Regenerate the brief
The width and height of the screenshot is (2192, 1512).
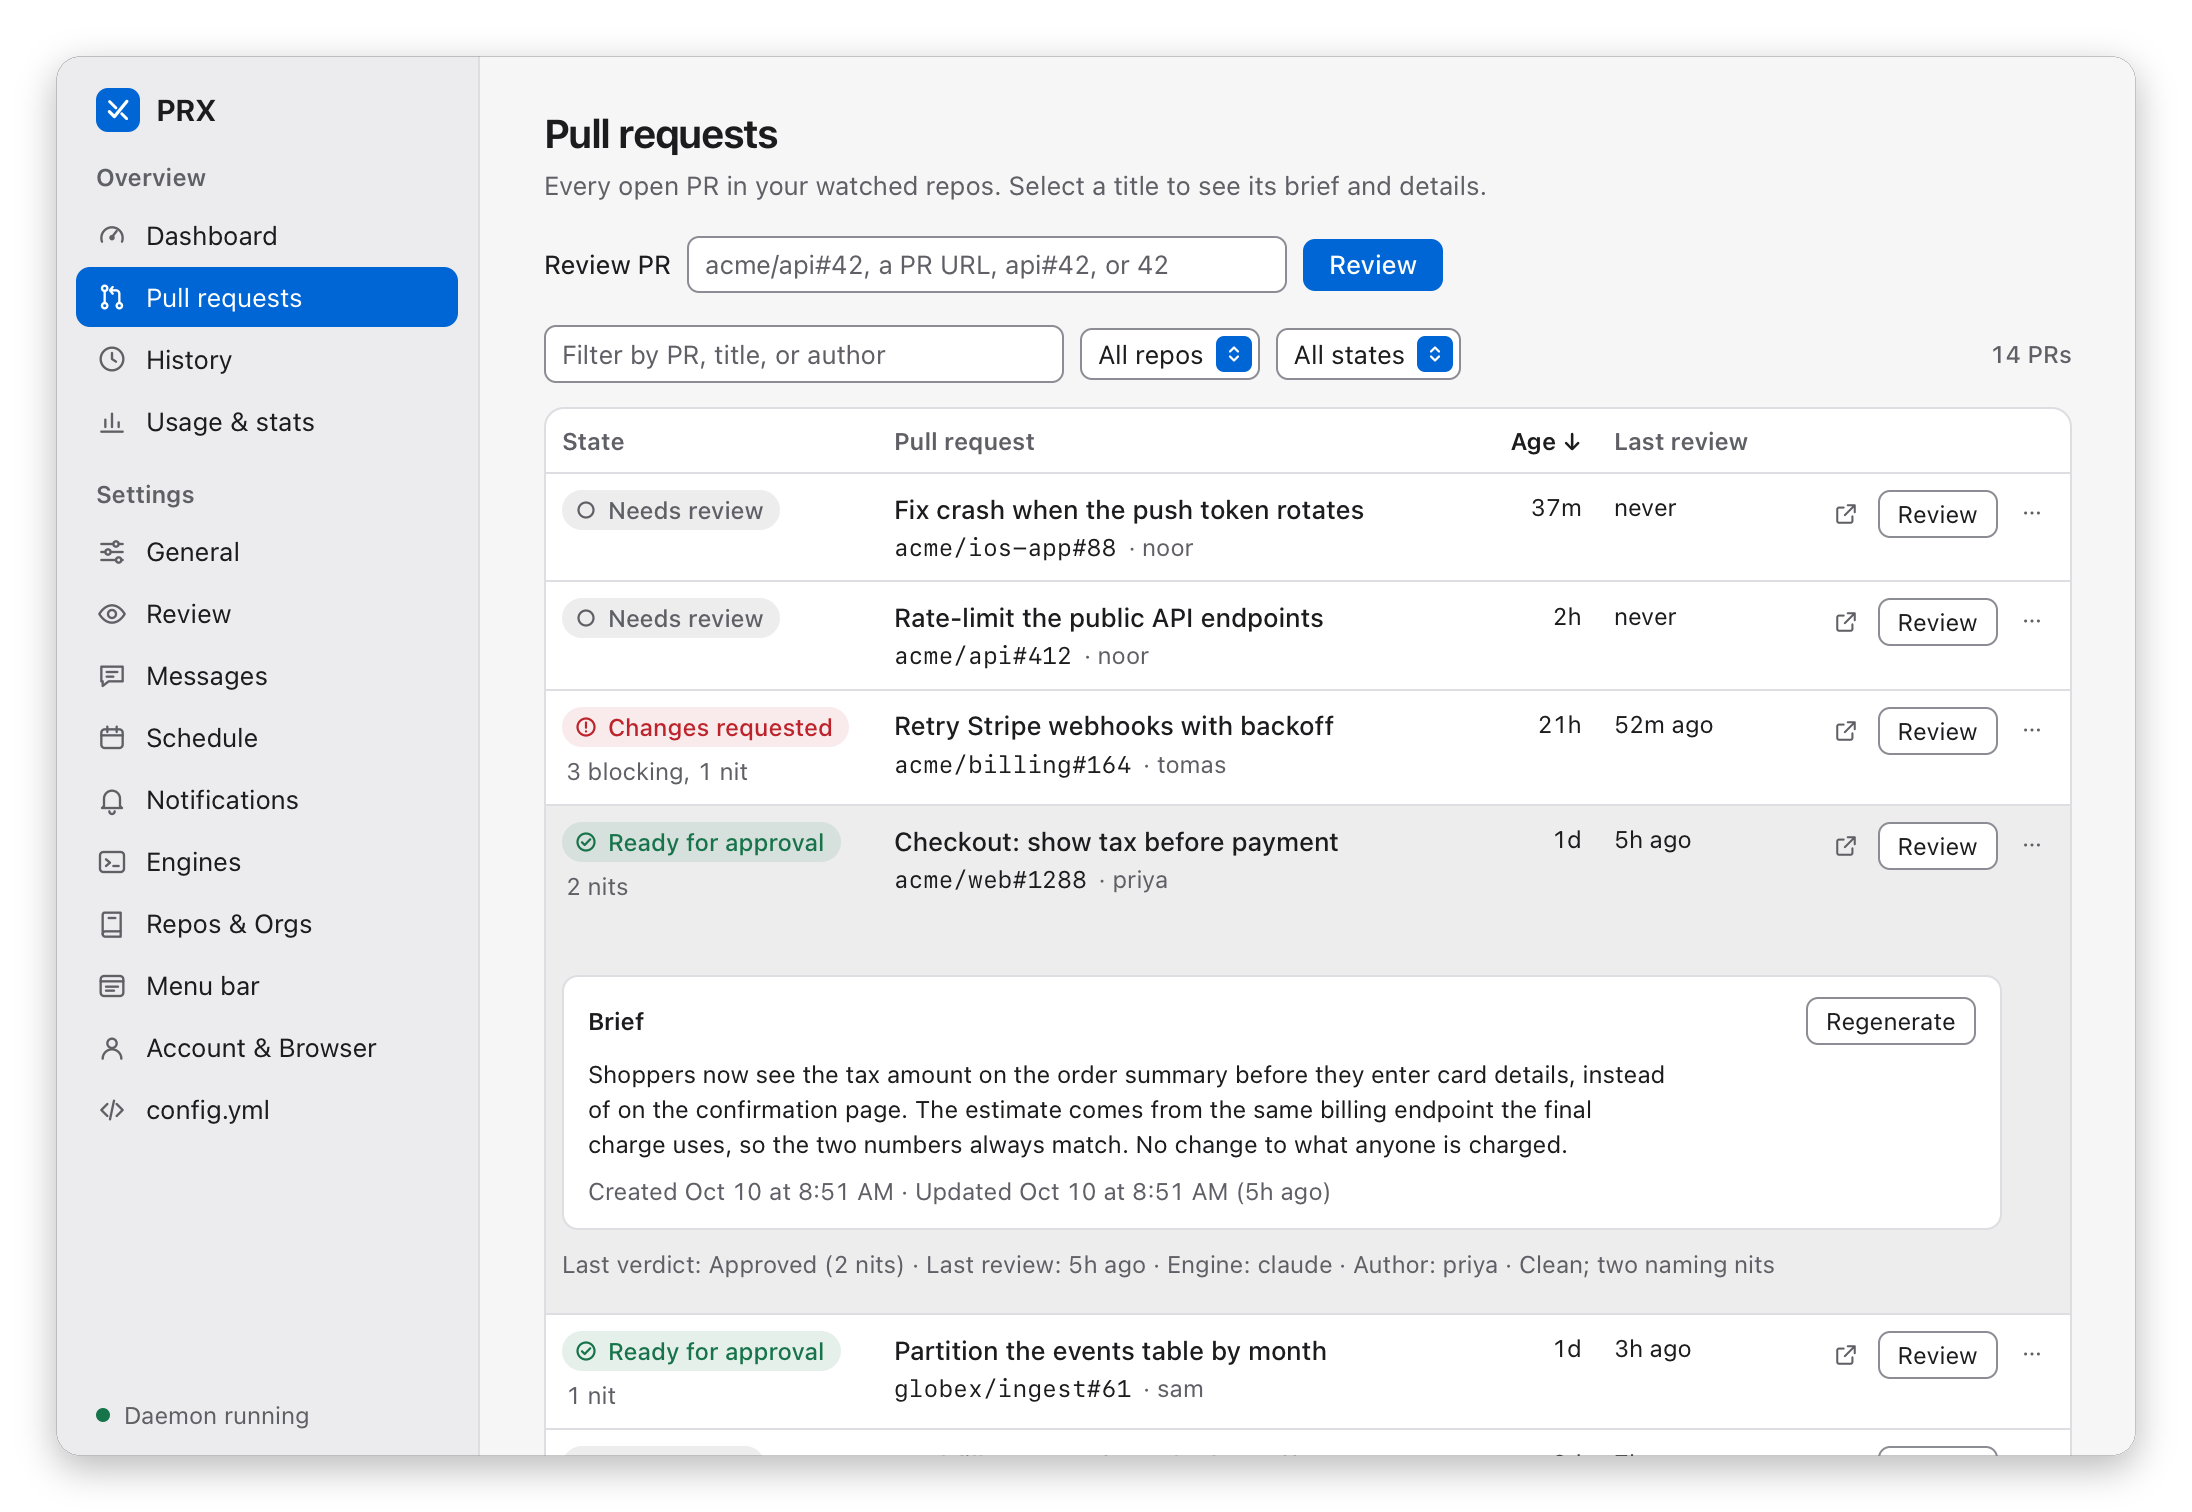coord(1890,1021)
